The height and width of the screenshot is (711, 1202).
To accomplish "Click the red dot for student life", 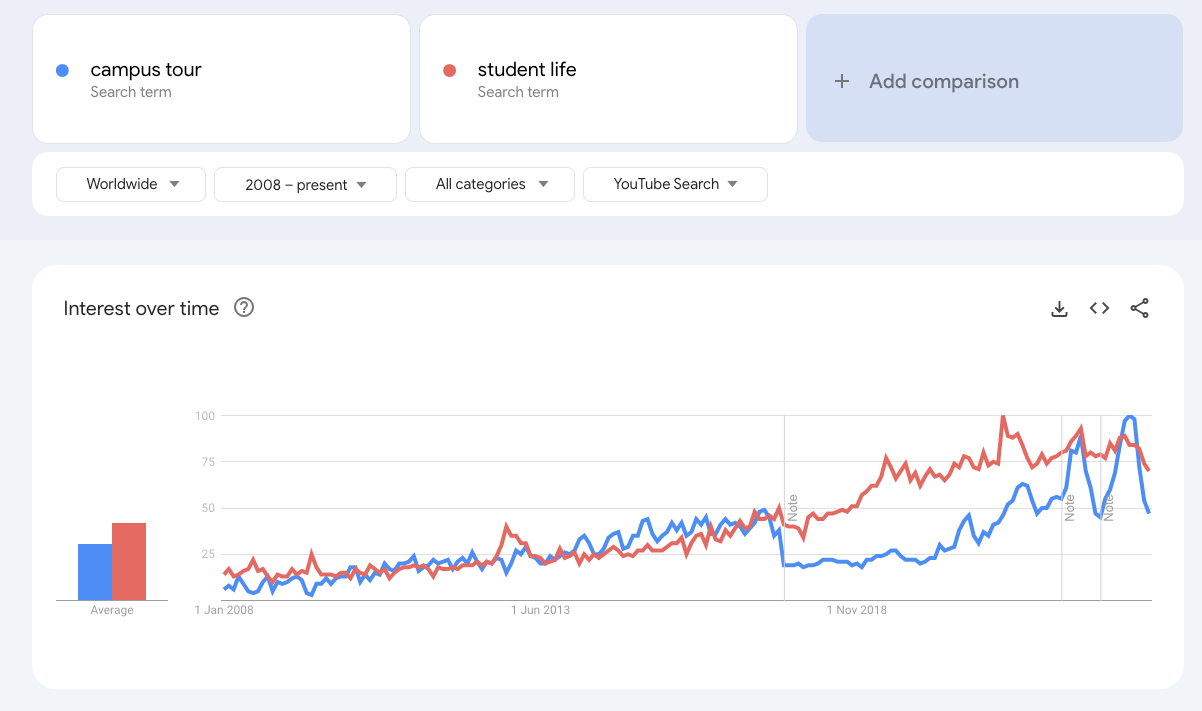I will tap(449, 70).
